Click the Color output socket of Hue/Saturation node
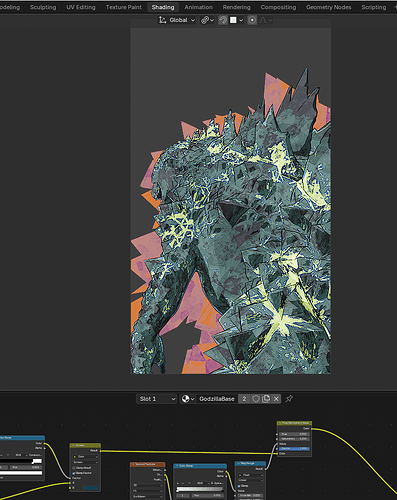This screenshot has height=500, width=397. point(312,429)
